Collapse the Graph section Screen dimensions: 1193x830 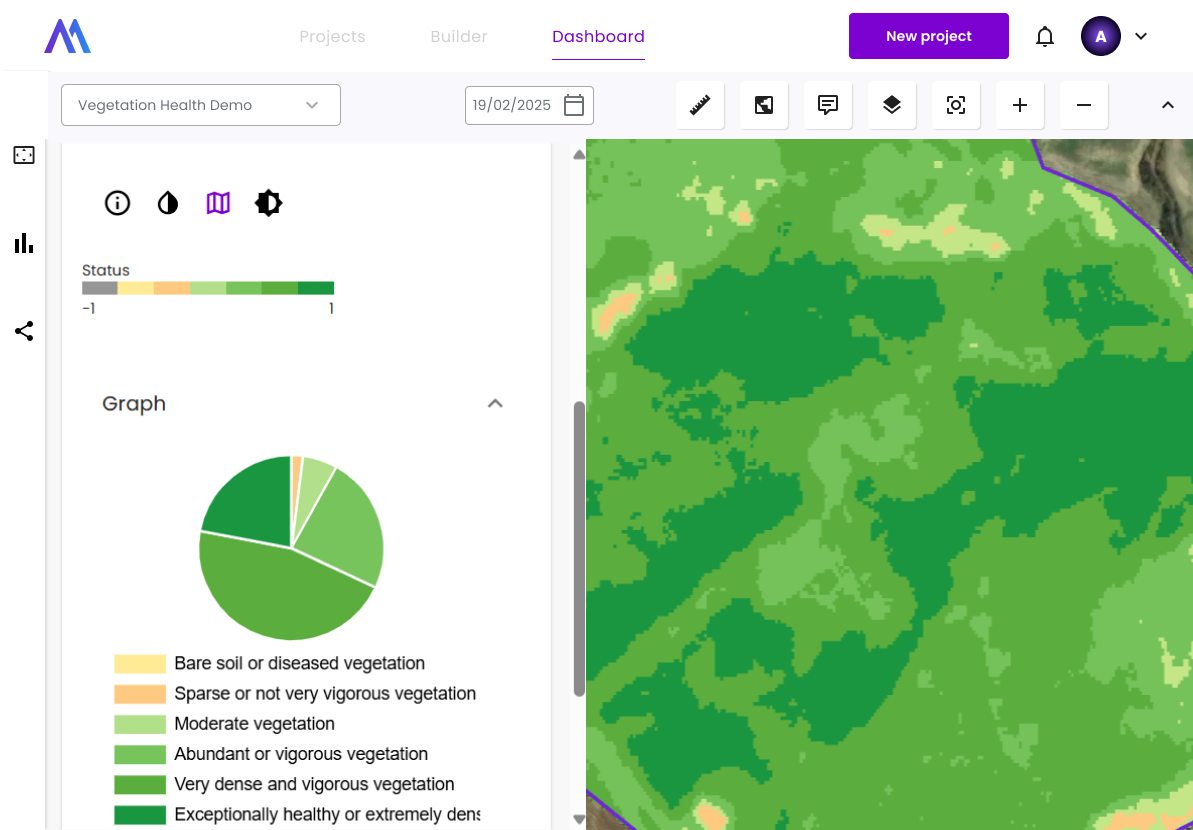(495, 404)
